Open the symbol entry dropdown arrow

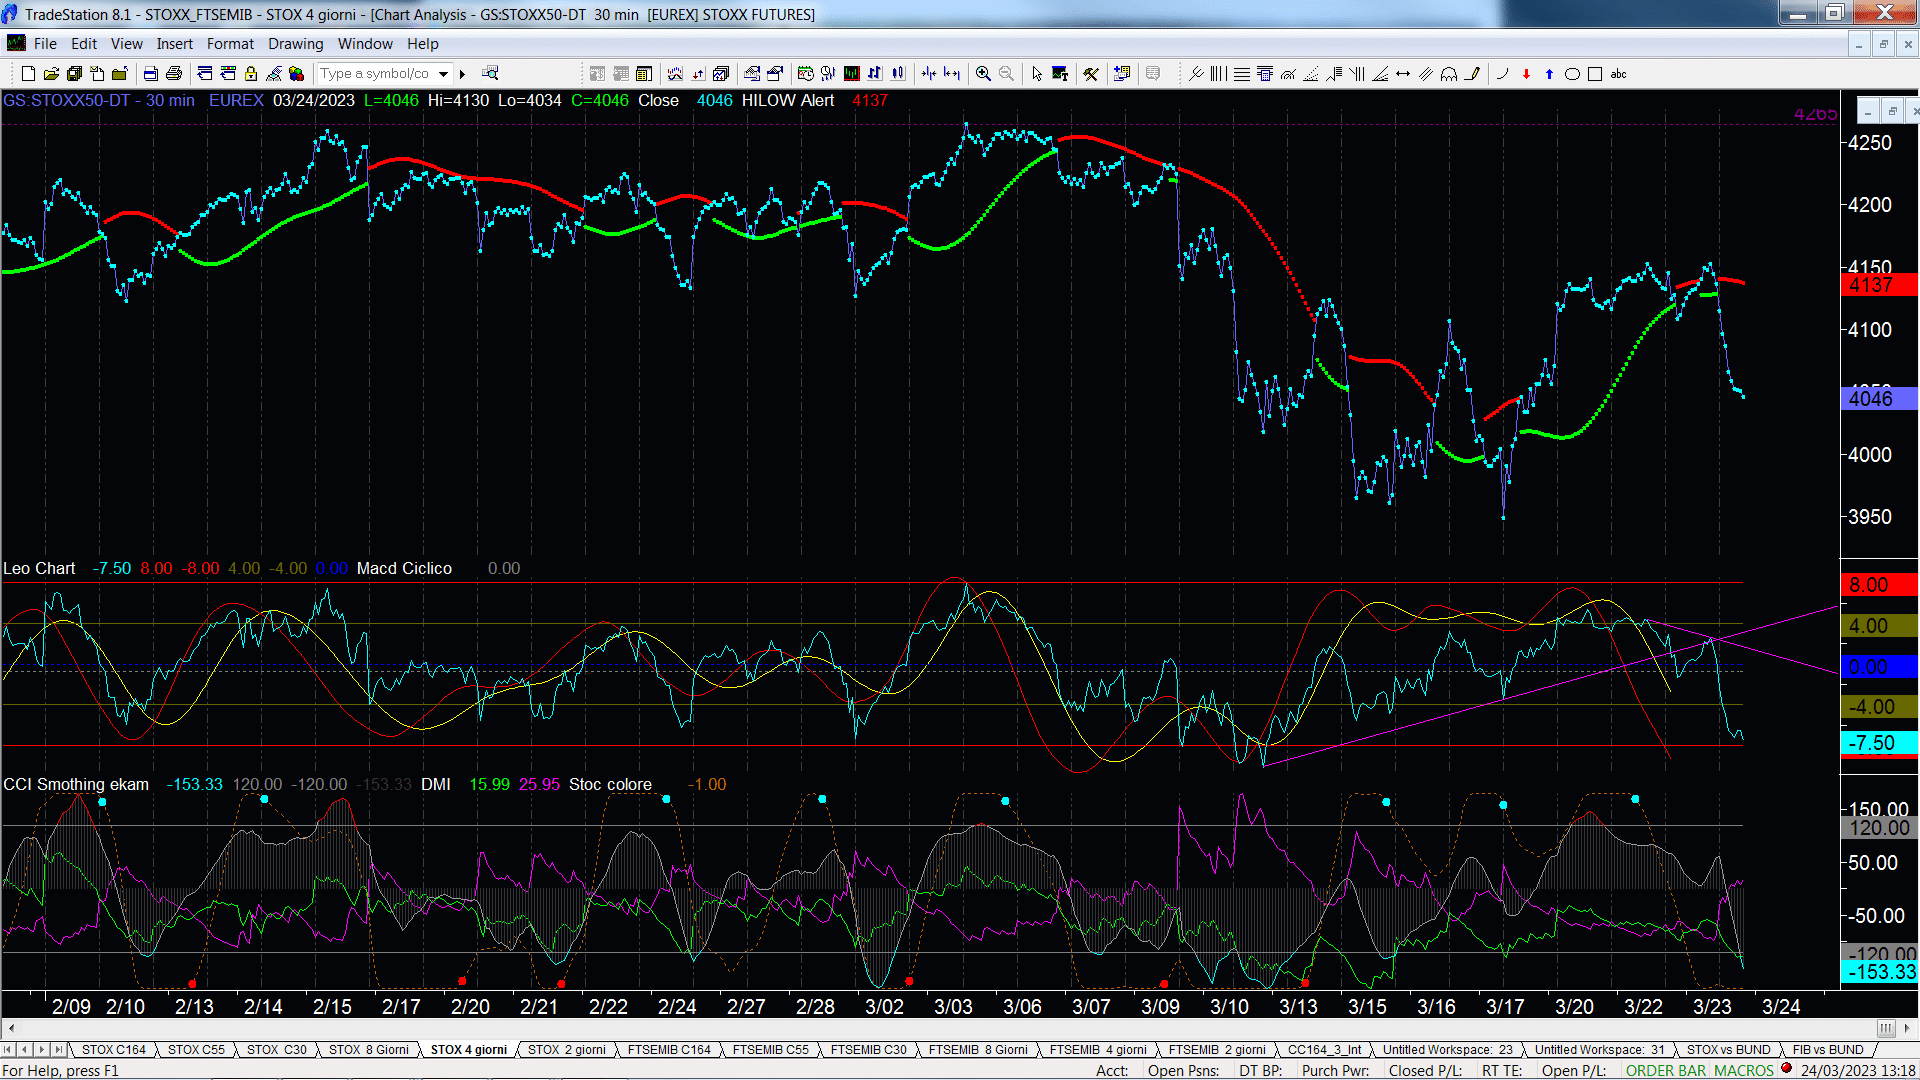pyautogui.click(x=443, y=74)
